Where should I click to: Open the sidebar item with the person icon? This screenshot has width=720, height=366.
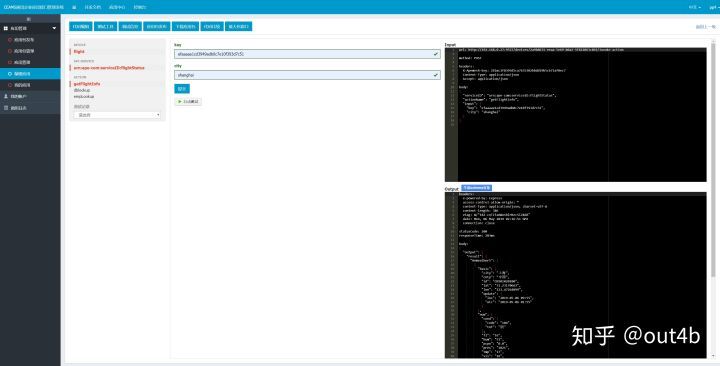pos(30,96)
